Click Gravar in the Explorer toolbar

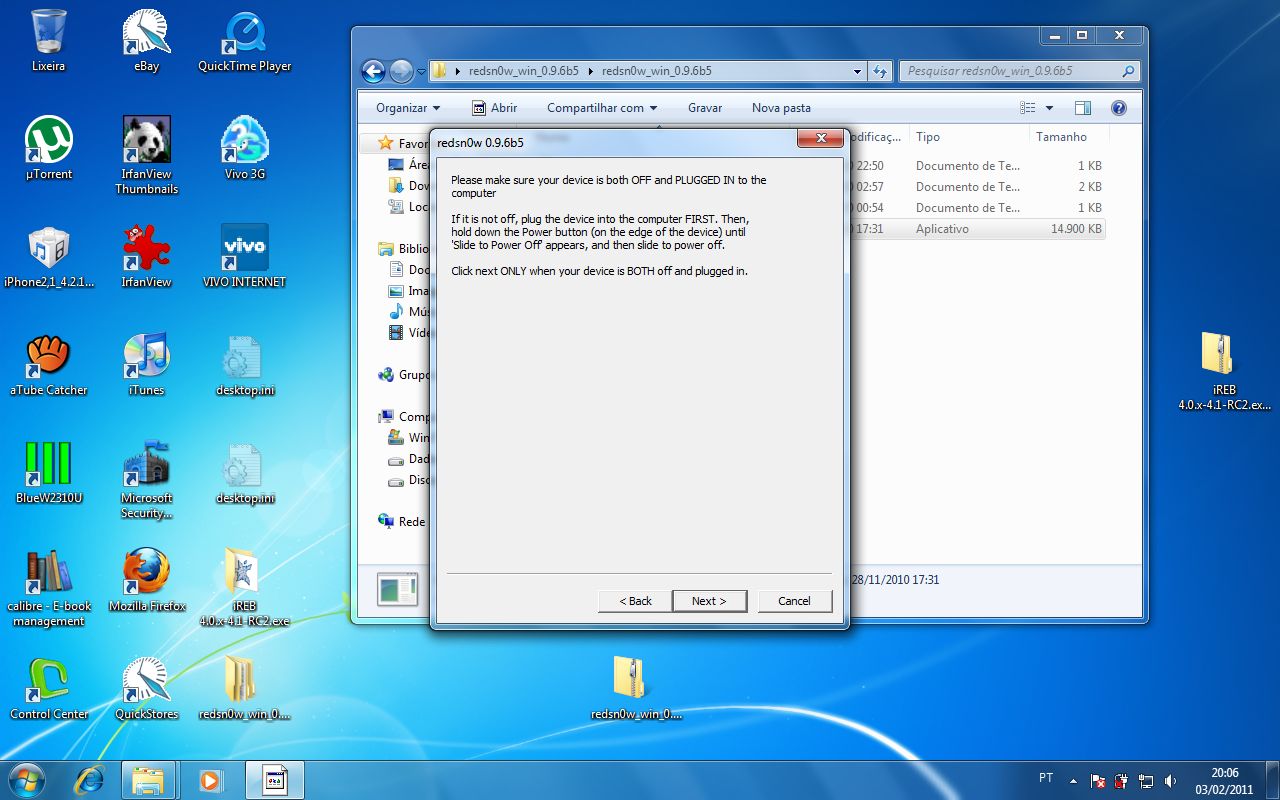click(705, 108)
